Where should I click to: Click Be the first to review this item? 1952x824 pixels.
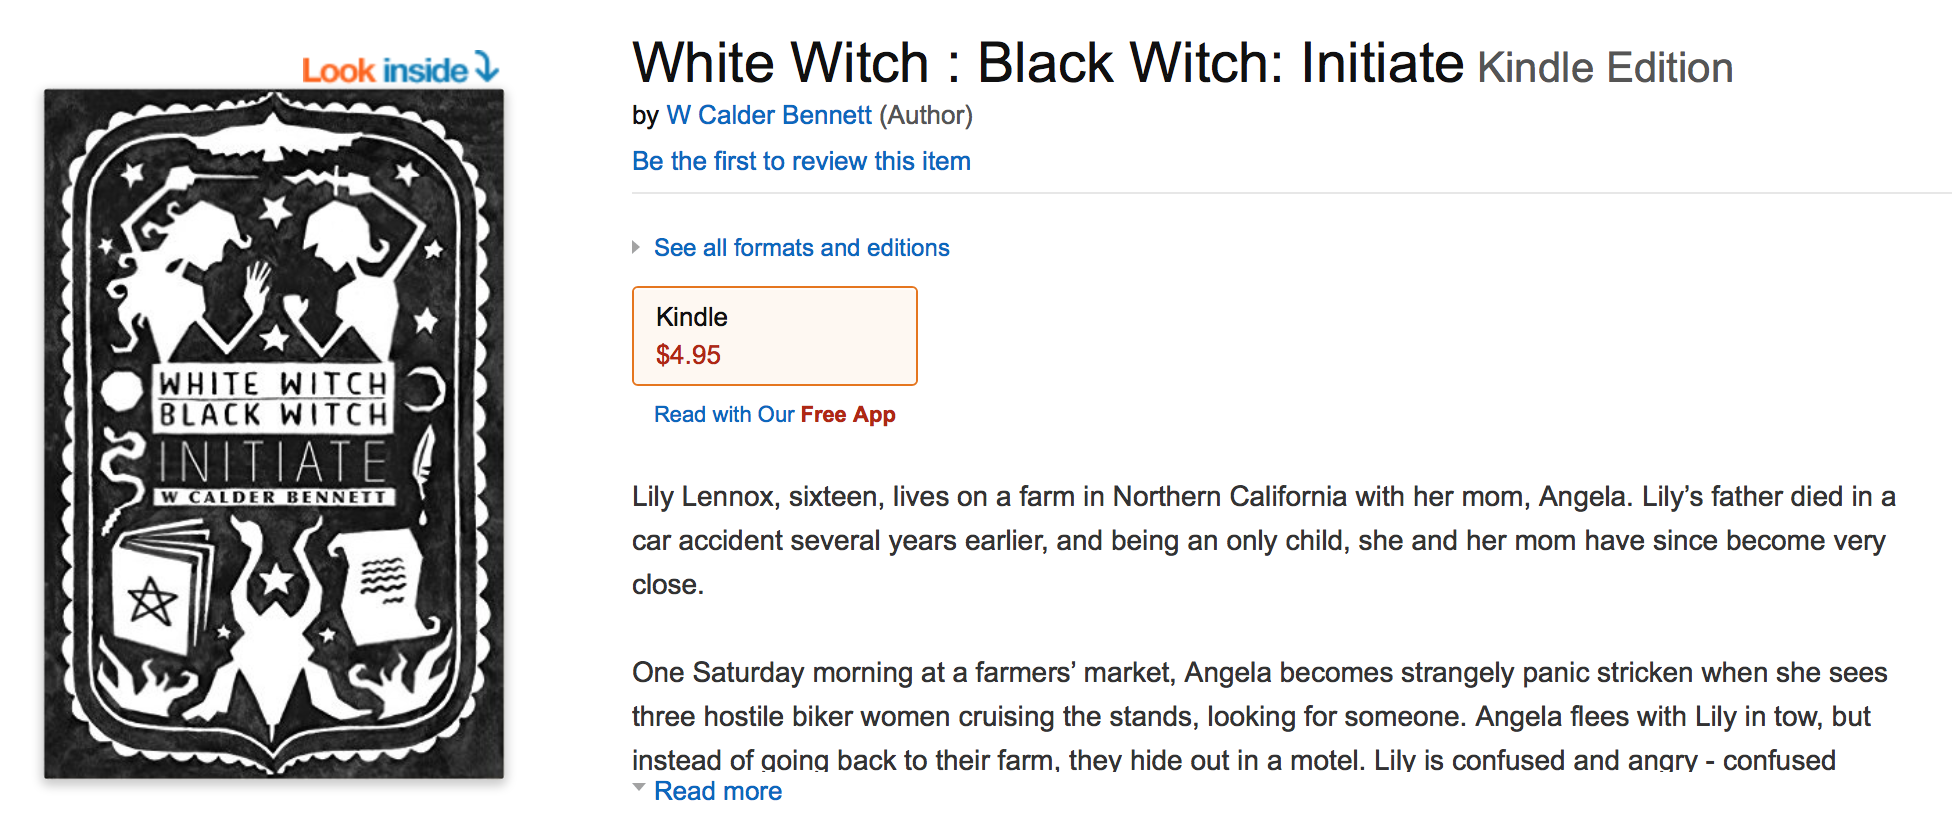tap(801, 161)
